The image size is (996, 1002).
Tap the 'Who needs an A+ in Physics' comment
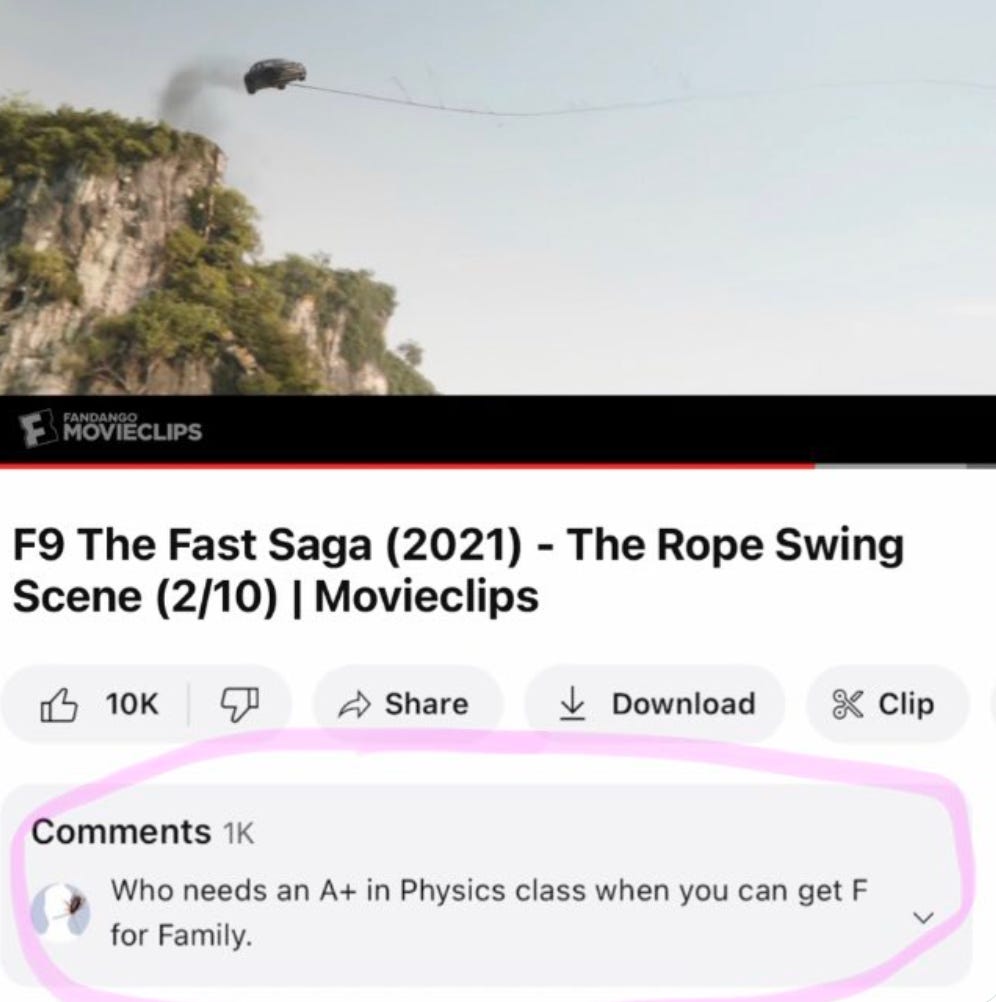point(487,912)
